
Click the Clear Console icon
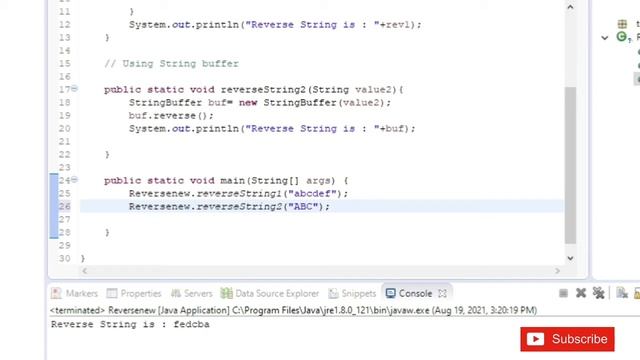tap(622, 293)
